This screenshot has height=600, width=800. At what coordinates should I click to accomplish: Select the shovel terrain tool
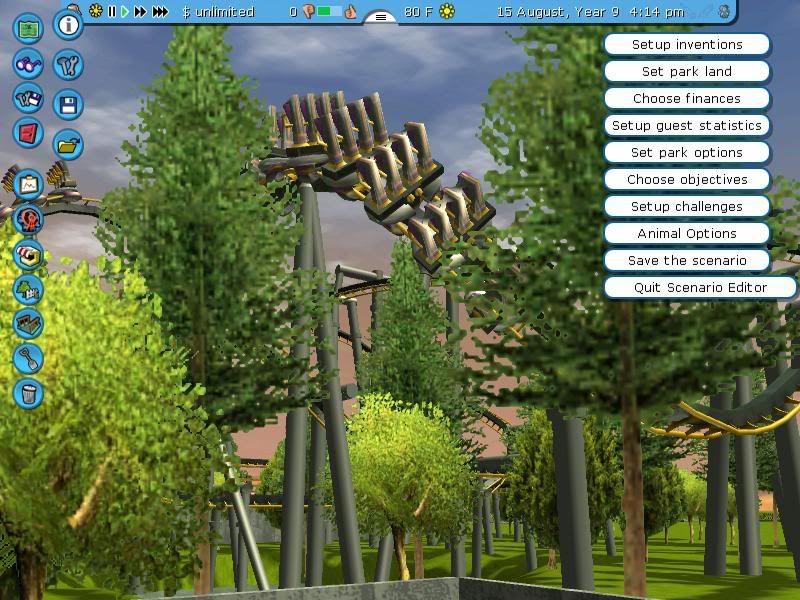(28, 358)
